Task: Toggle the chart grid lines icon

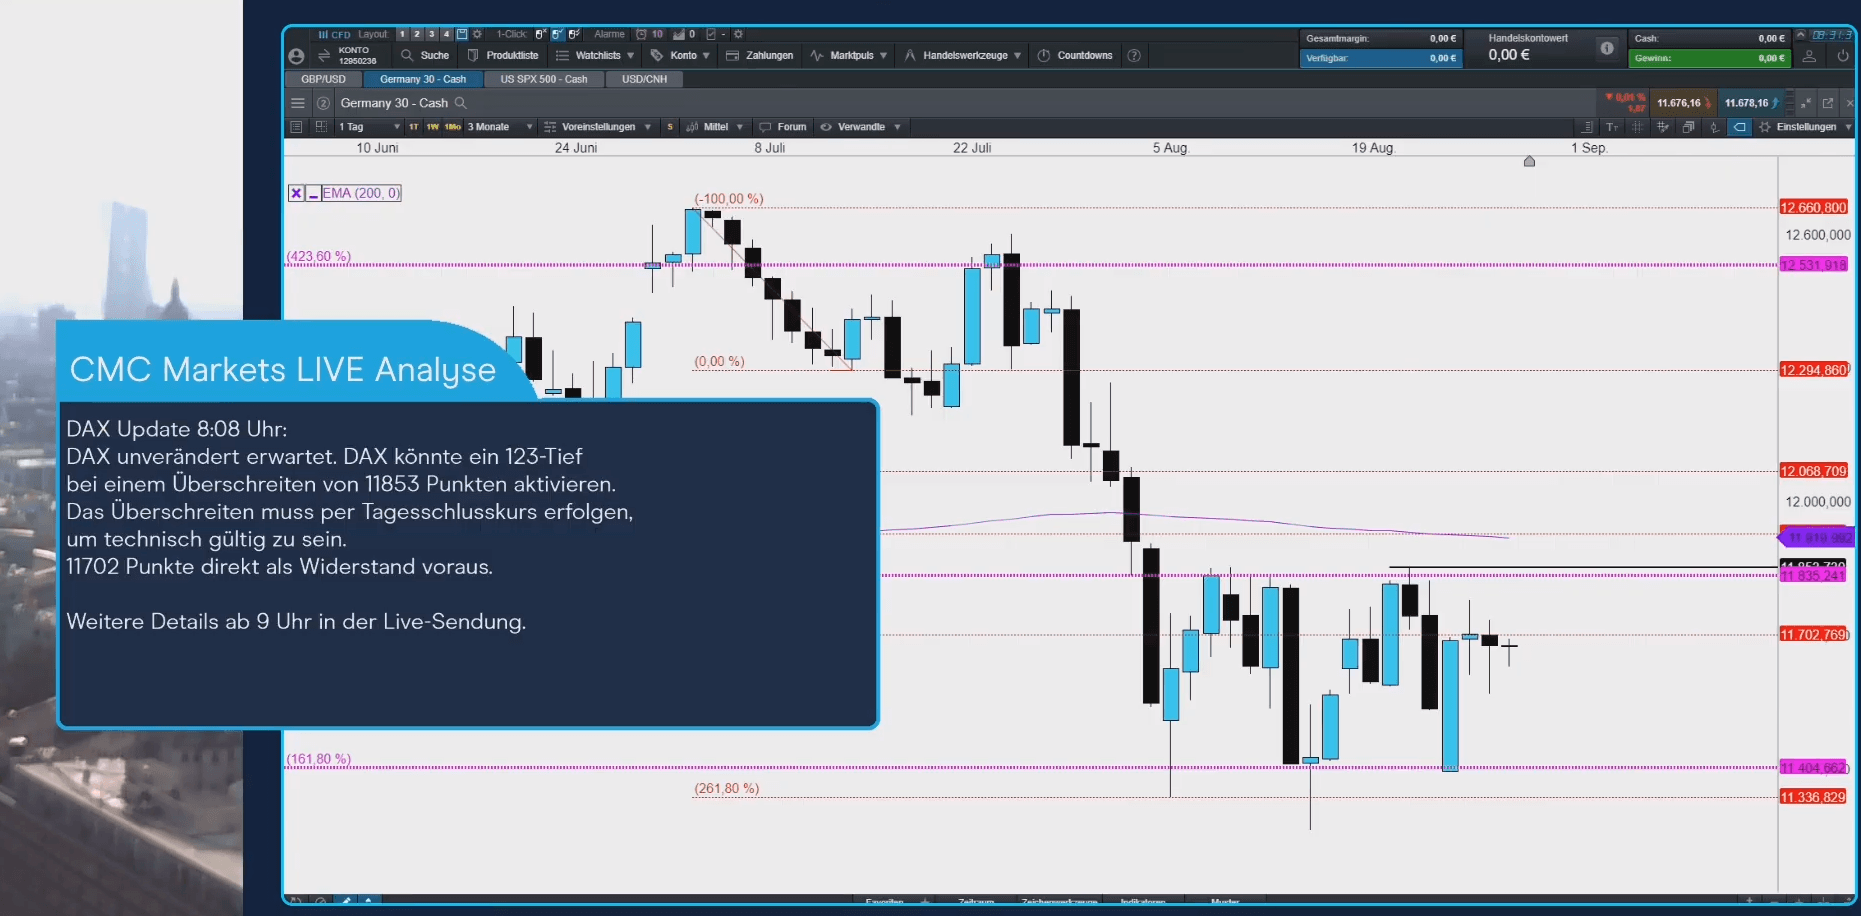Action: [x=1637, y=127]
